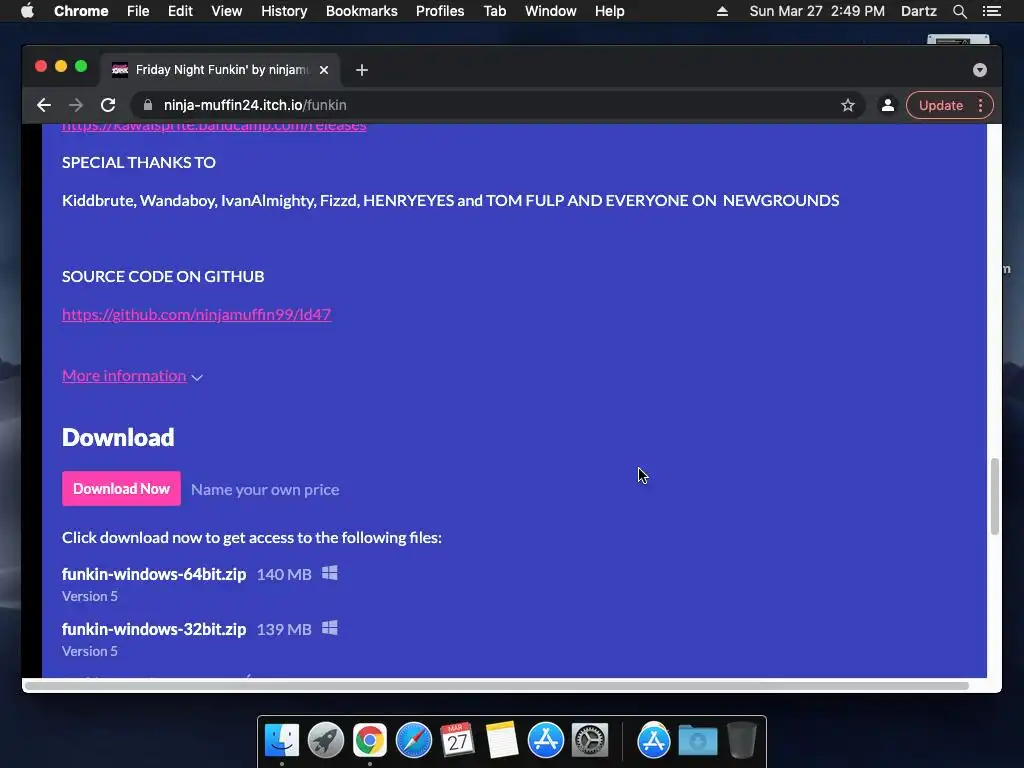Open Spotlight search in the menu bar

[x=959, y=11]
